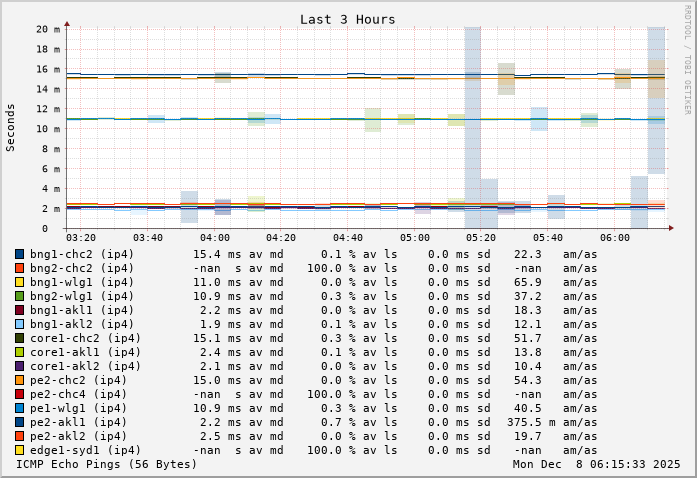Click the bng2-wlg1 green legend swatch
The height and width of the screenshot is (478, 697).
(x=19, y=296)
